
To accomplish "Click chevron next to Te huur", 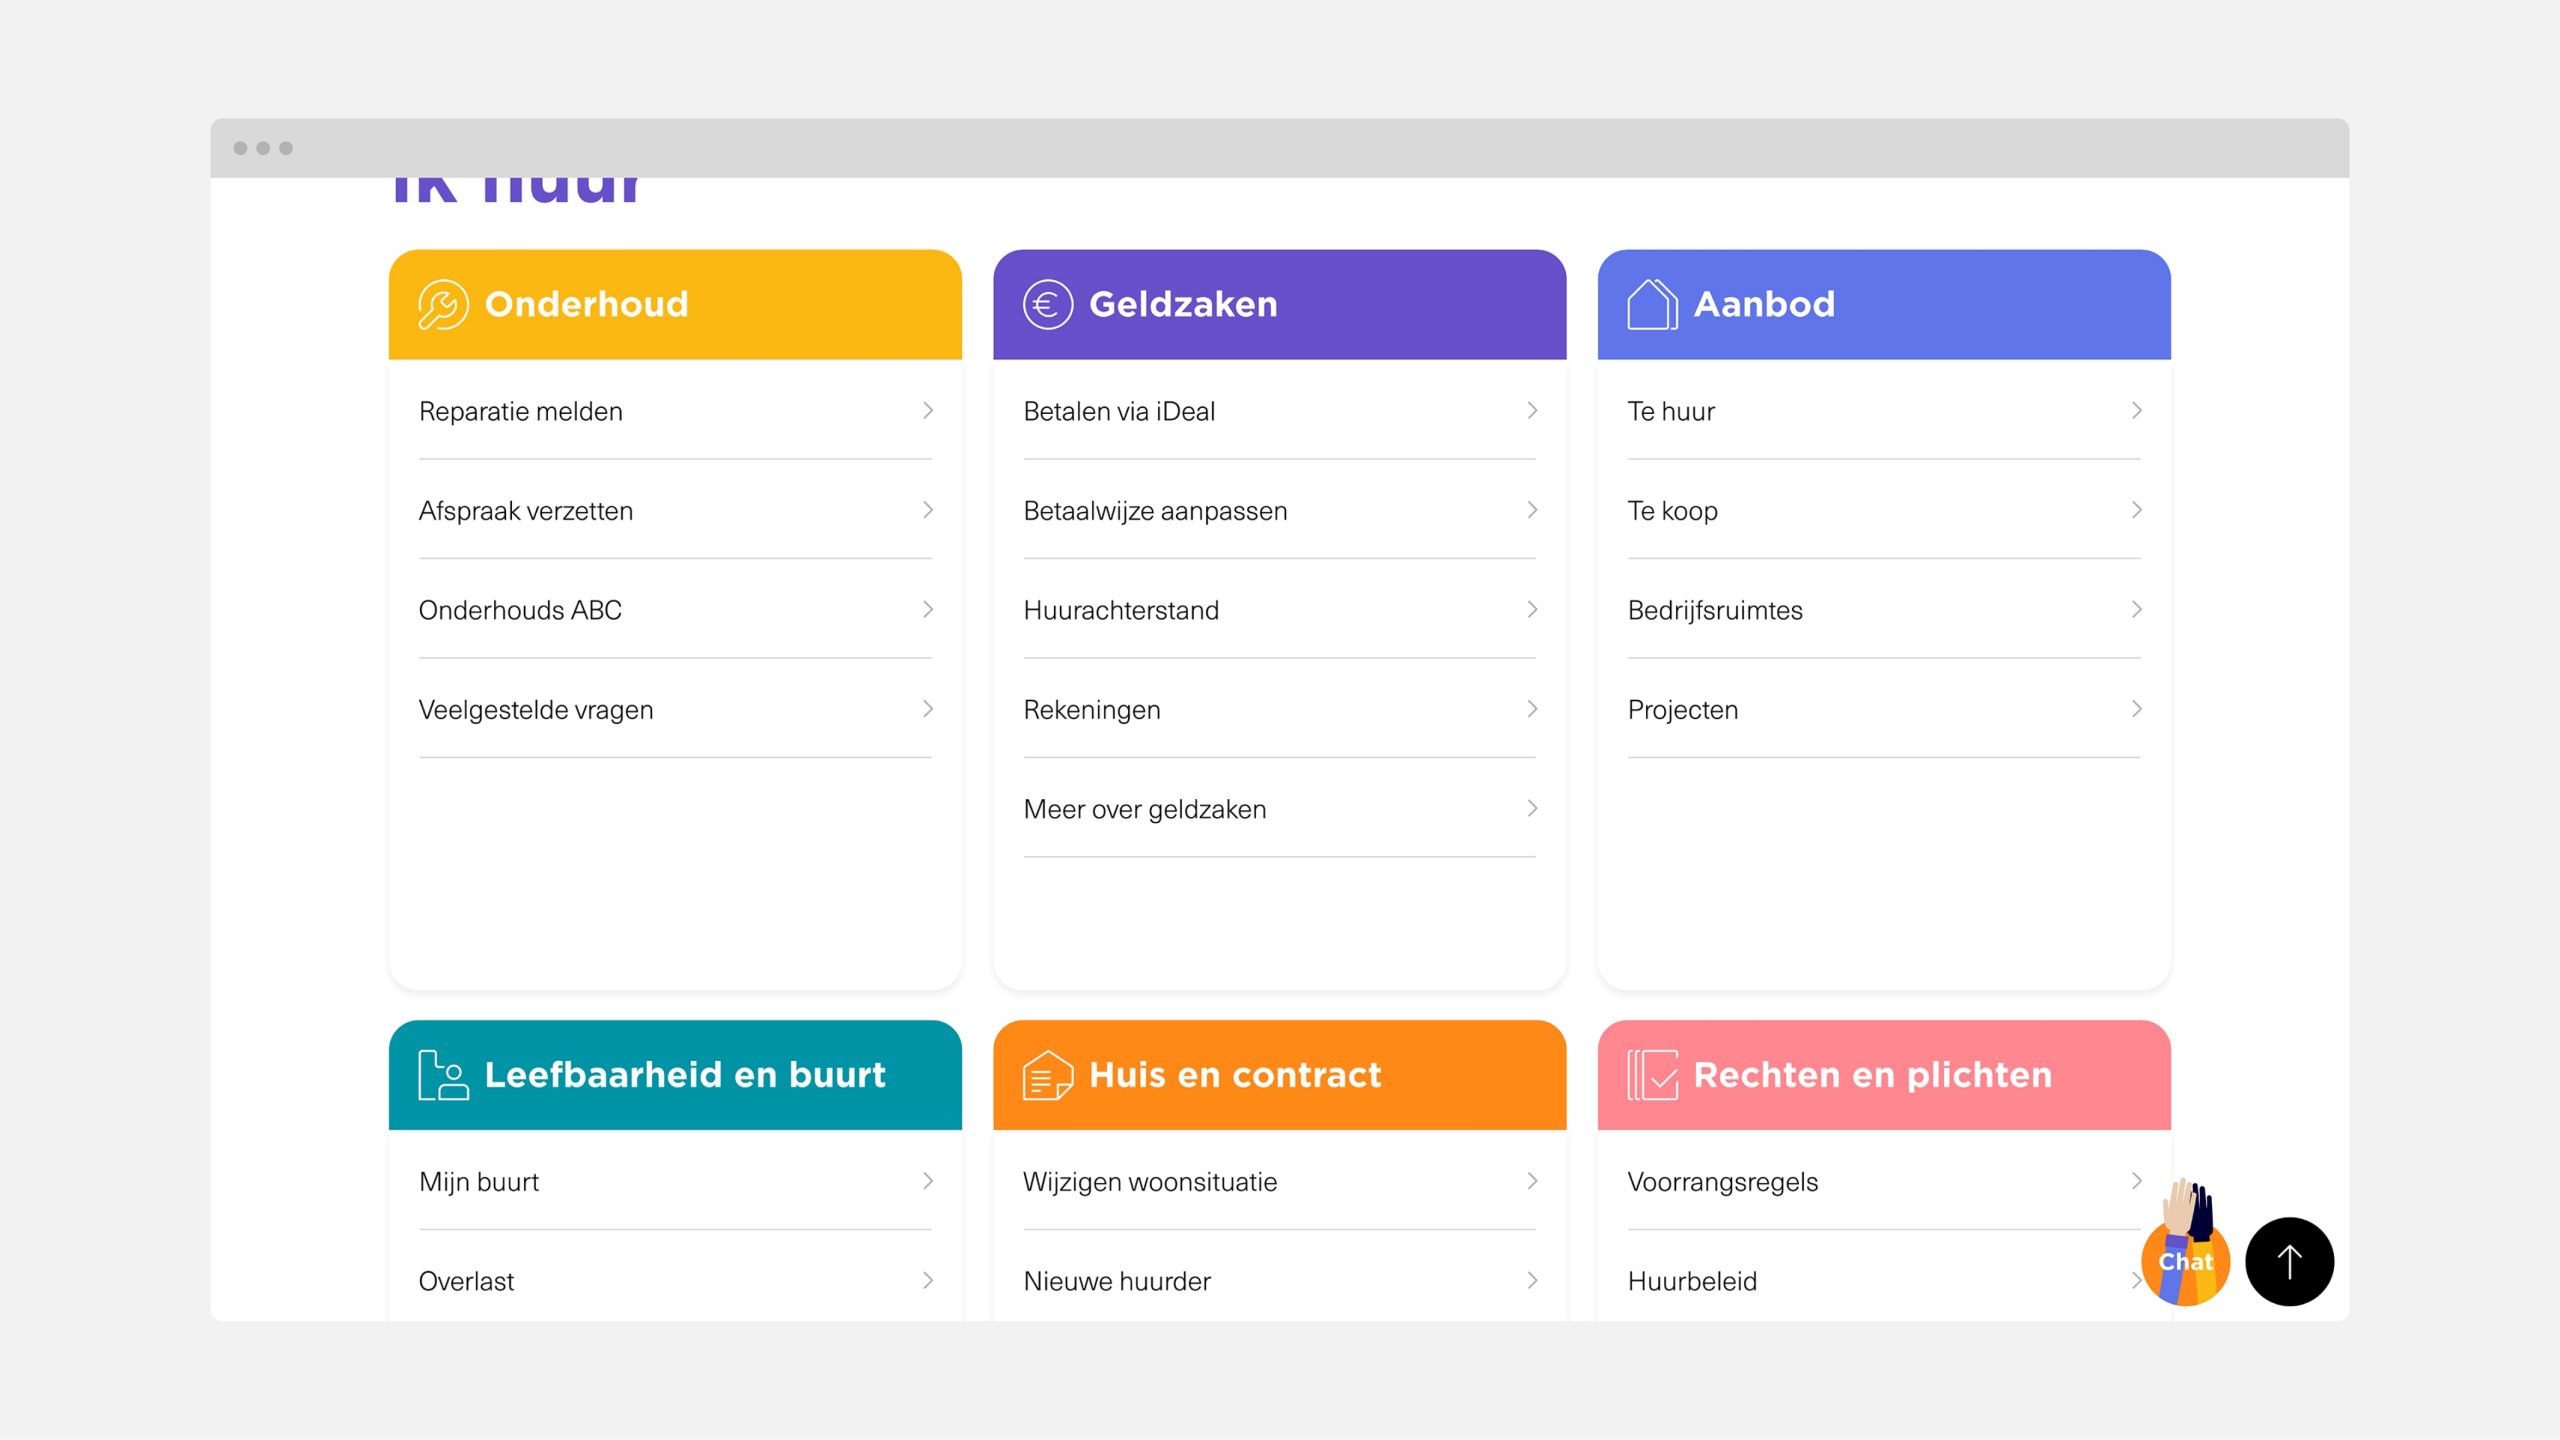I will tap(2136, 411).
